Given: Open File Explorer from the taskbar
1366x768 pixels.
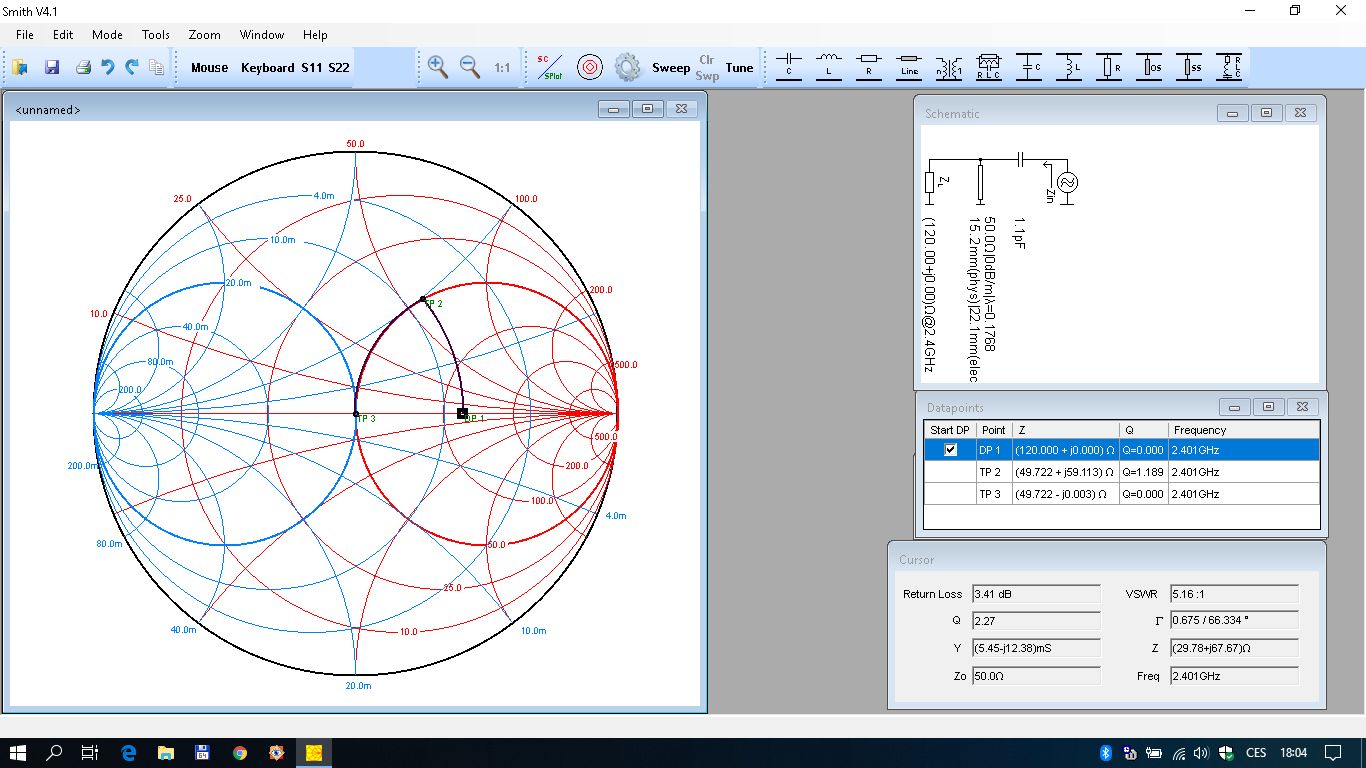Looking at the screenshot, I should coord(165,753).
